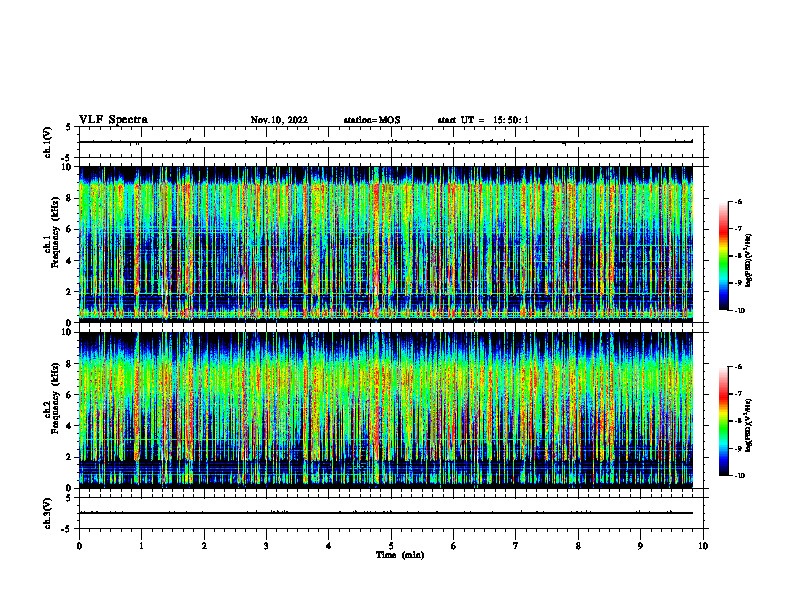This screenshot has width=792, height=612.
Task: Click the "6" kHz tick label on ch.2 axis
Action: (x=70, y=395)
